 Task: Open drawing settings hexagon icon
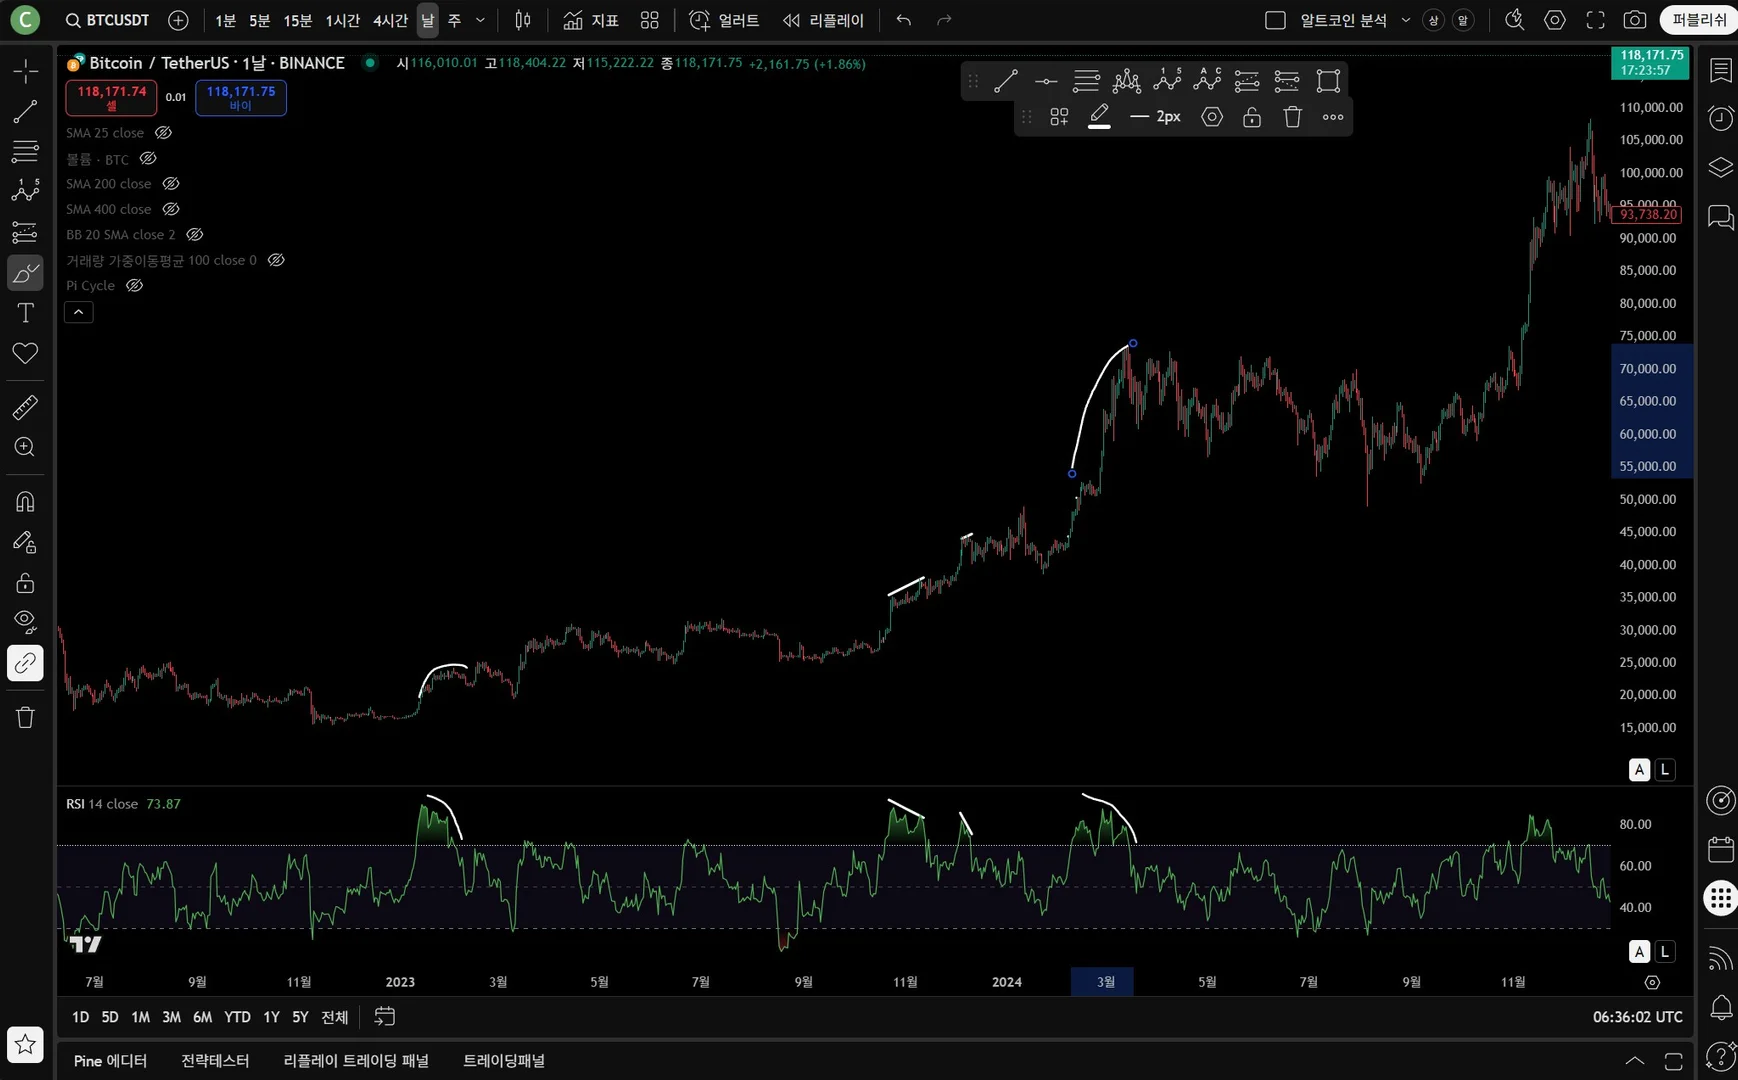(x=1212, y=117)
